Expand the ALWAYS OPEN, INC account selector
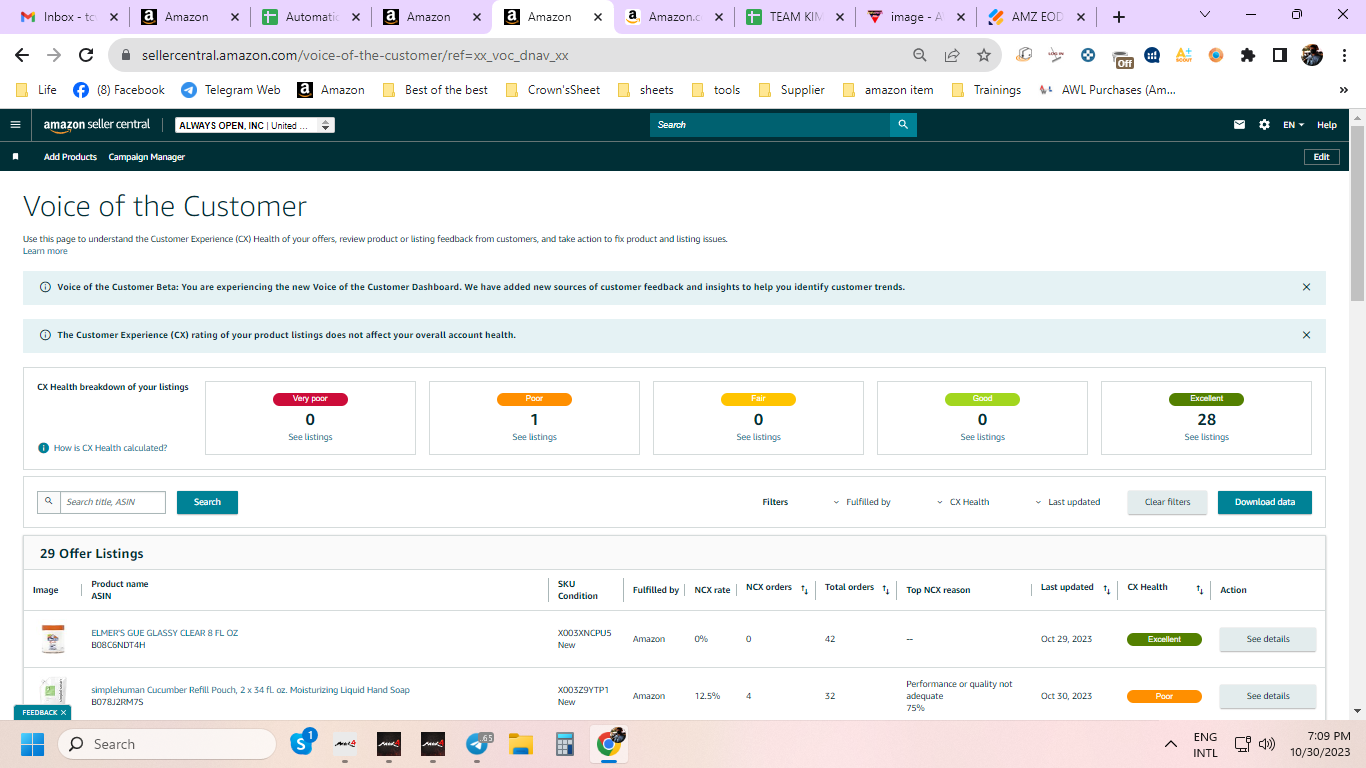1366x768 pixels. coord(255,125)
